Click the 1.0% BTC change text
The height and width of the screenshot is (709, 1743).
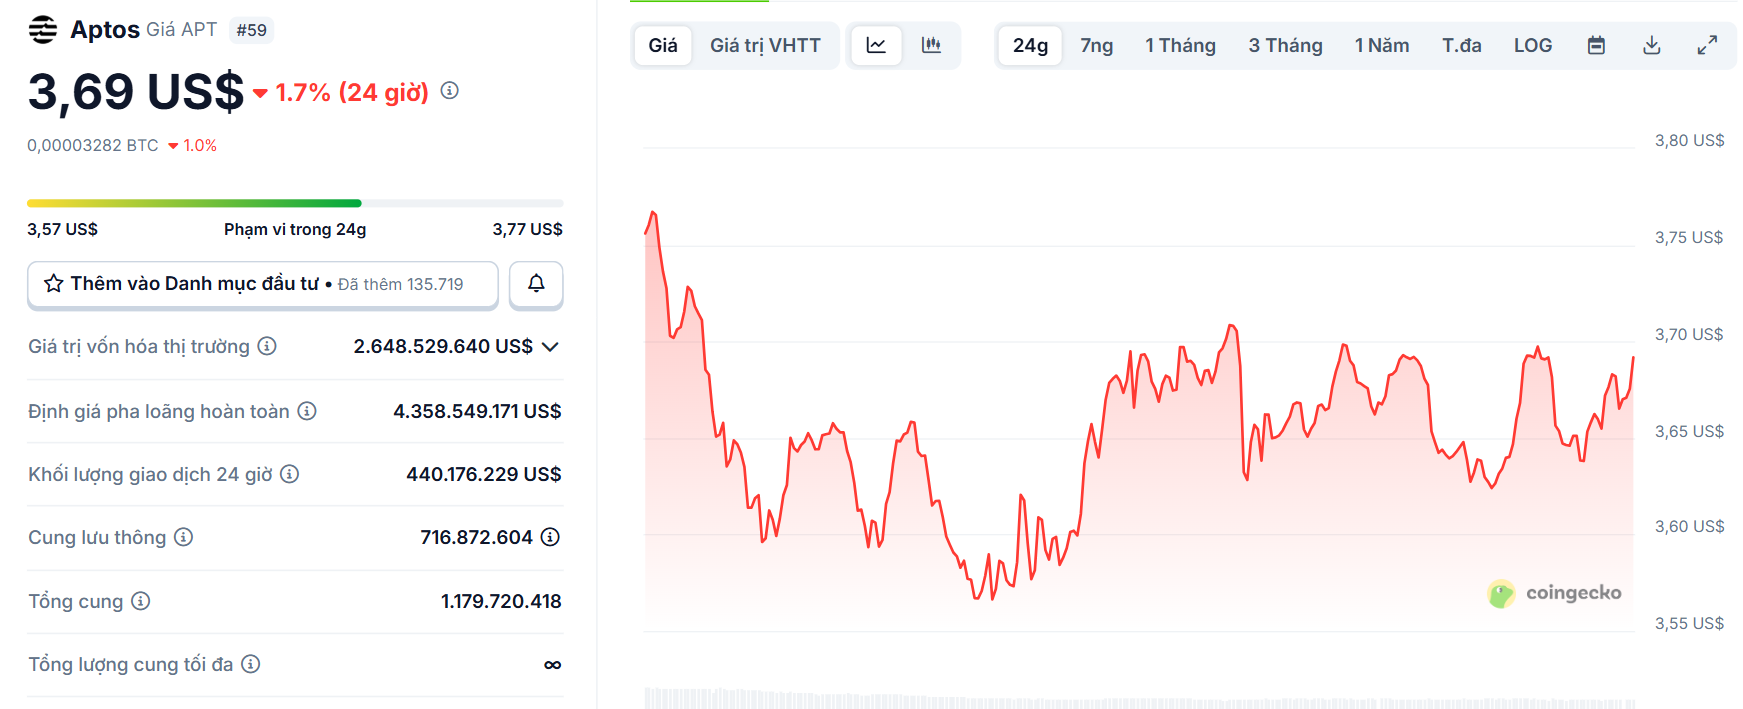click(200, 146)
